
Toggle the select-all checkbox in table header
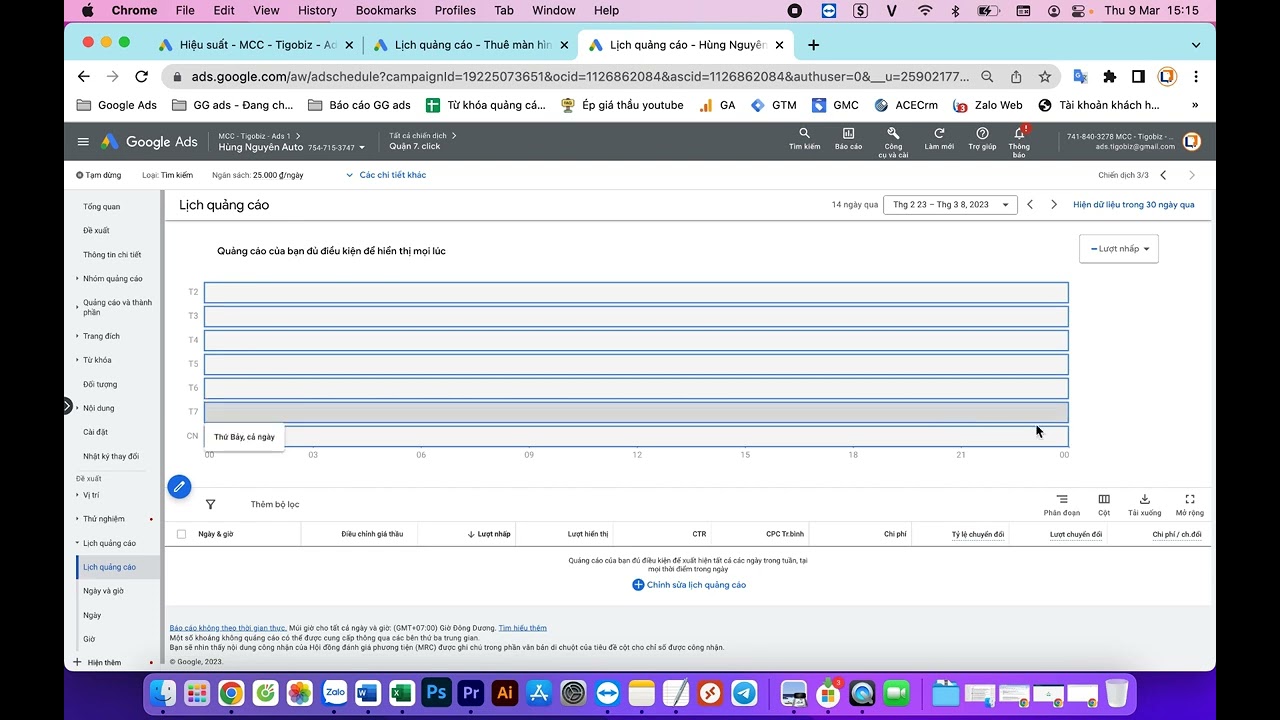181,534
